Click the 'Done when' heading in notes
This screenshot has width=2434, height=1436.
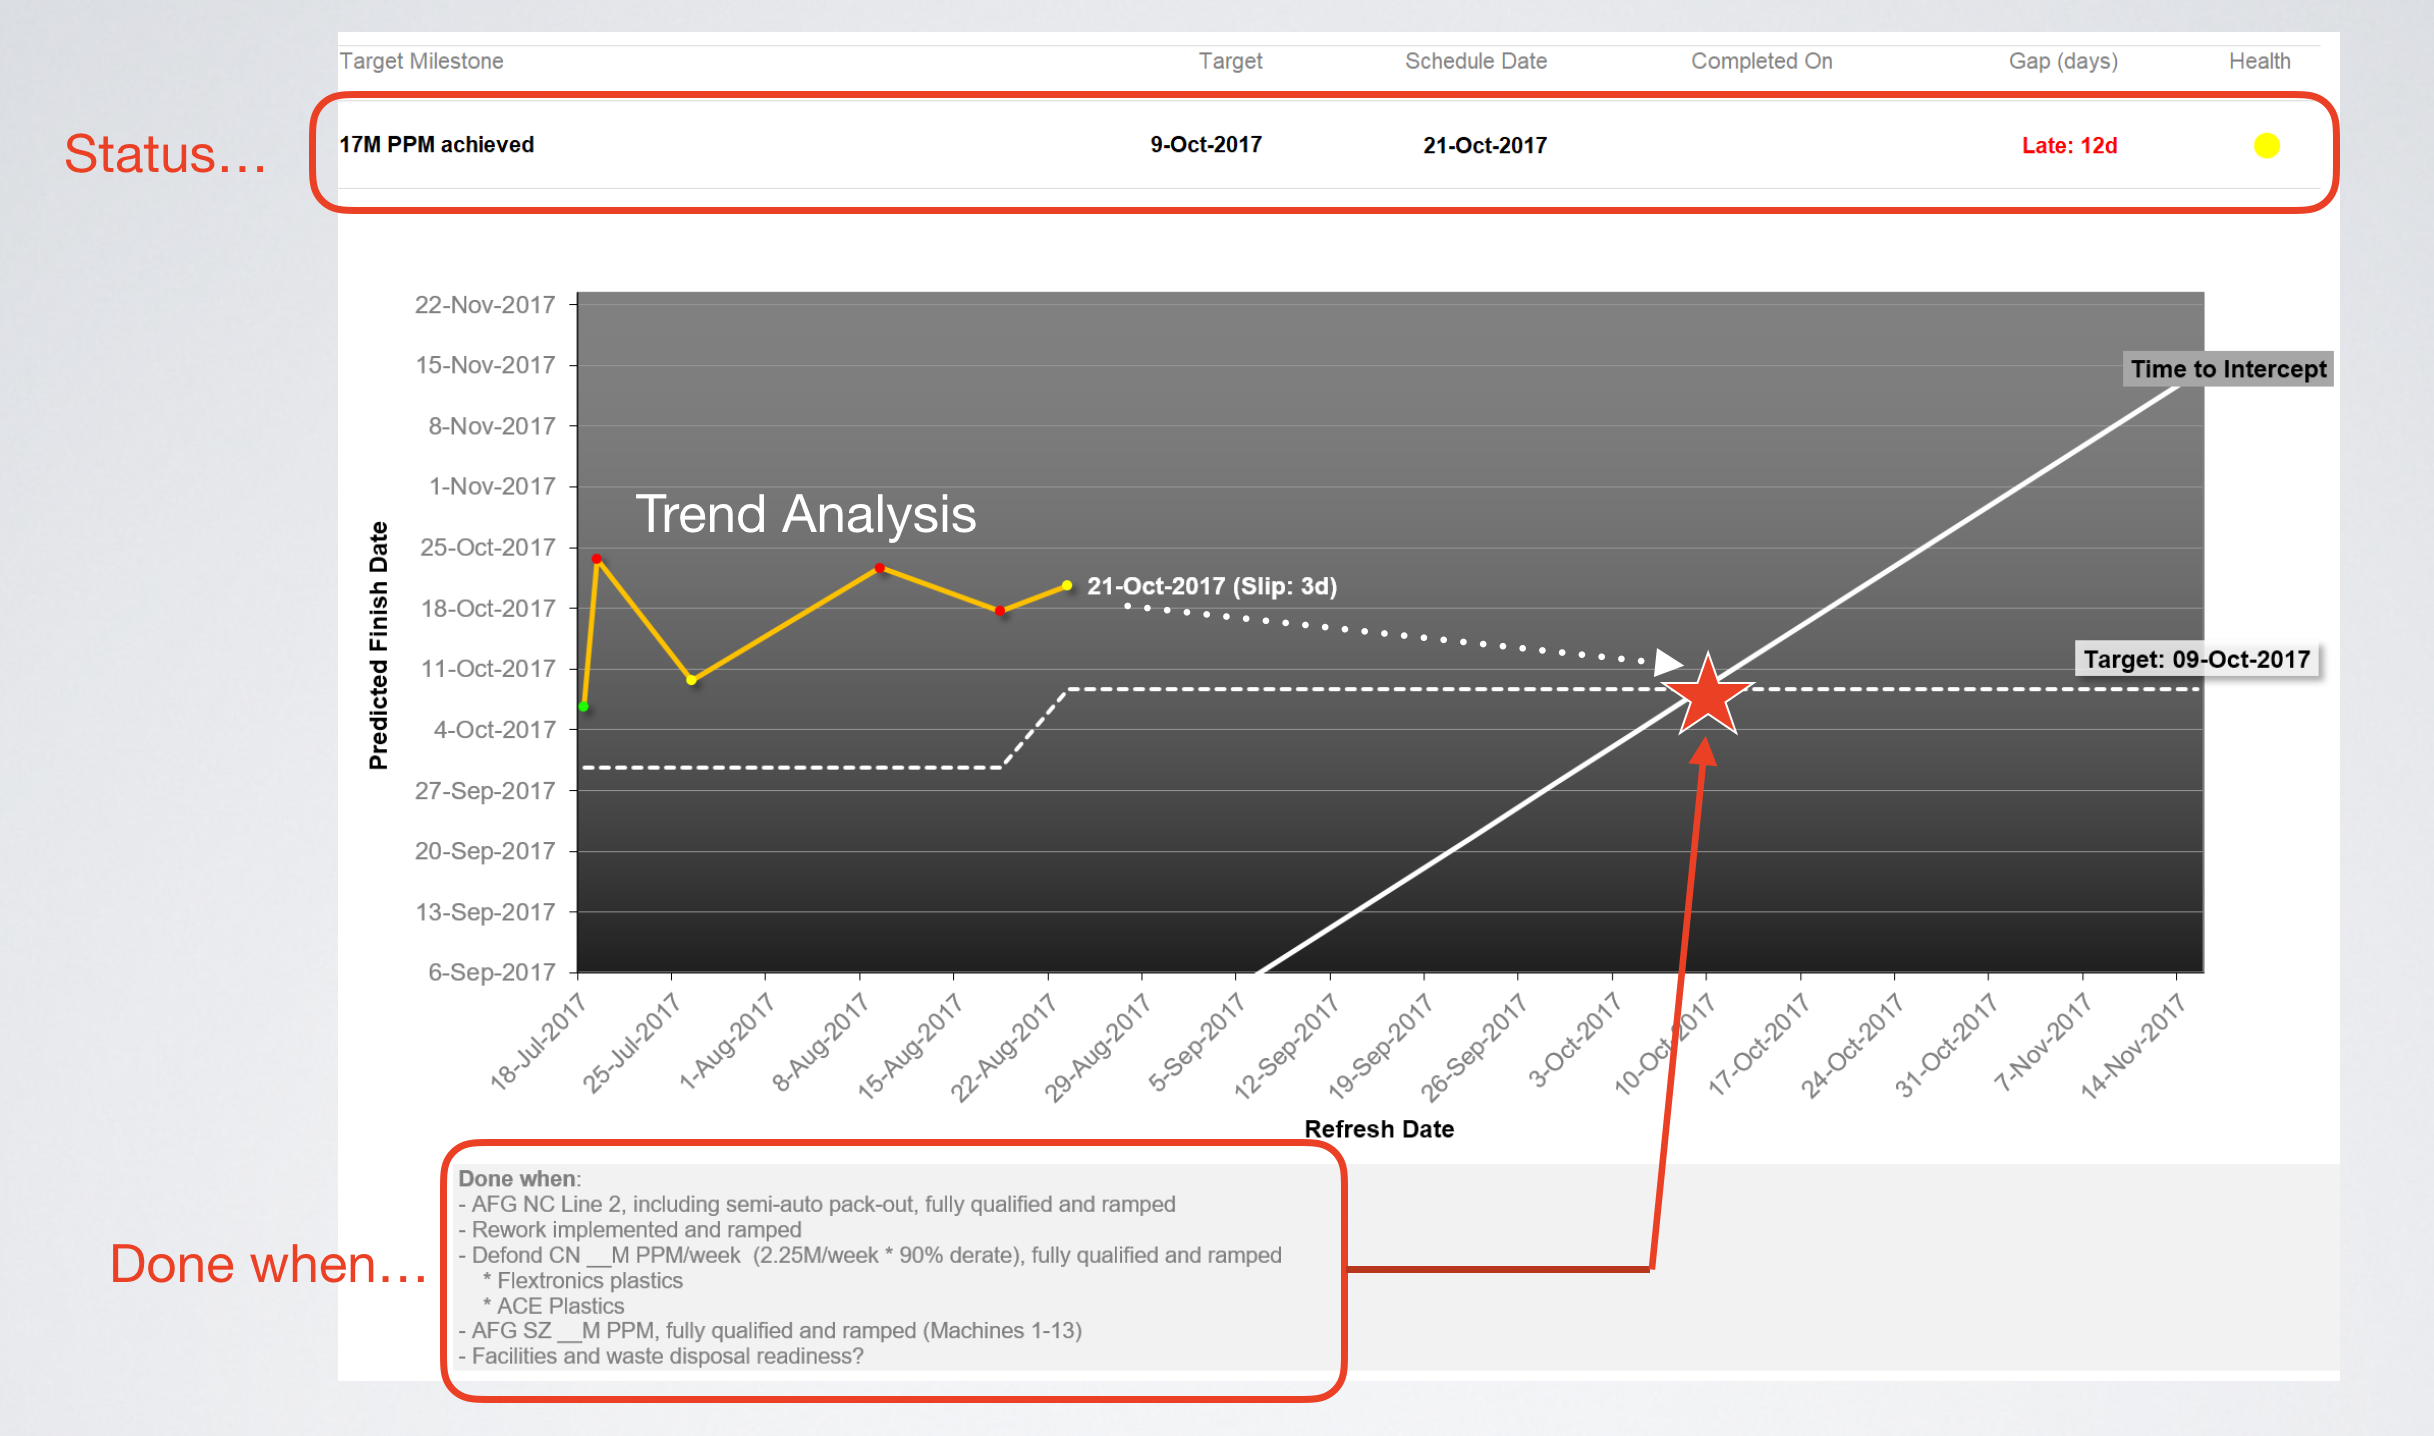coord(519,1179)
